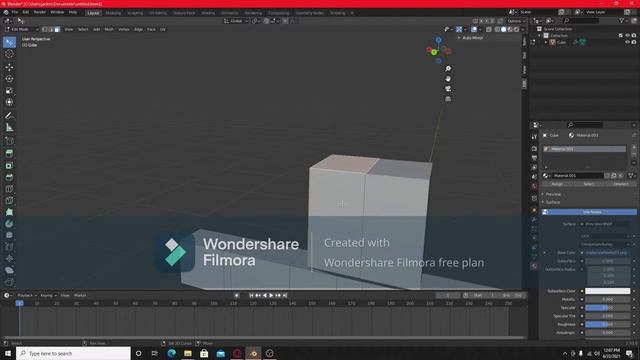Select the Annotate tool

click(9, 116)
